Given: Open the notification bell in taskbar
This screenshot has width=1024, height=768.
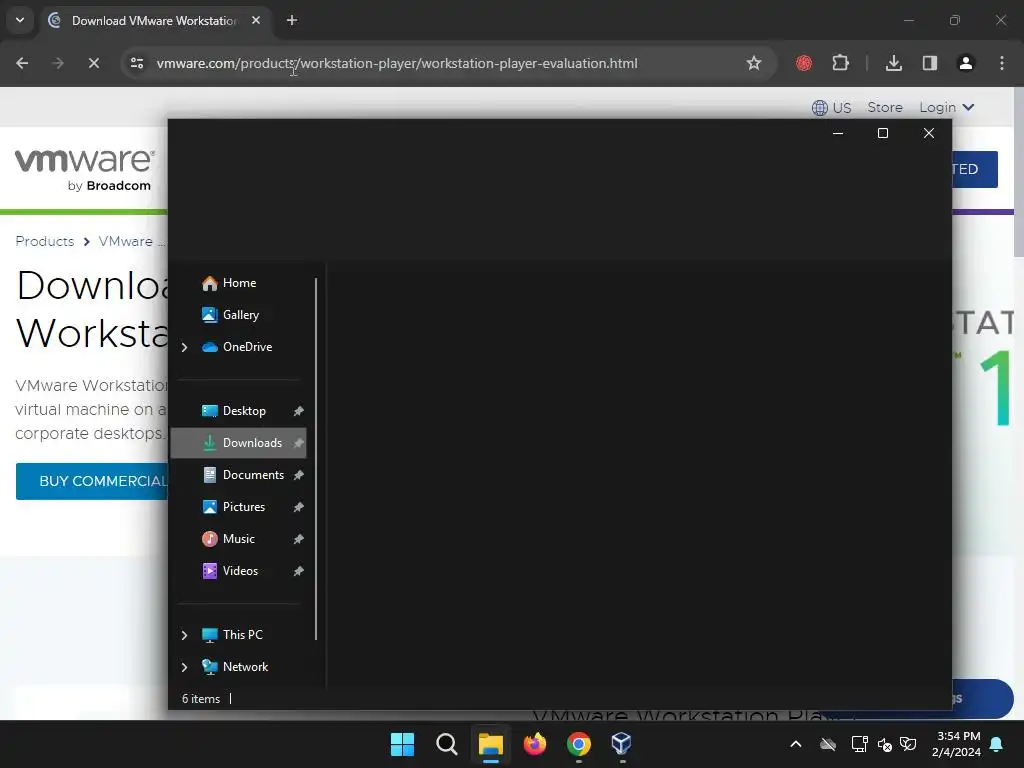Looking at the screenshot, I should [997, 744].
